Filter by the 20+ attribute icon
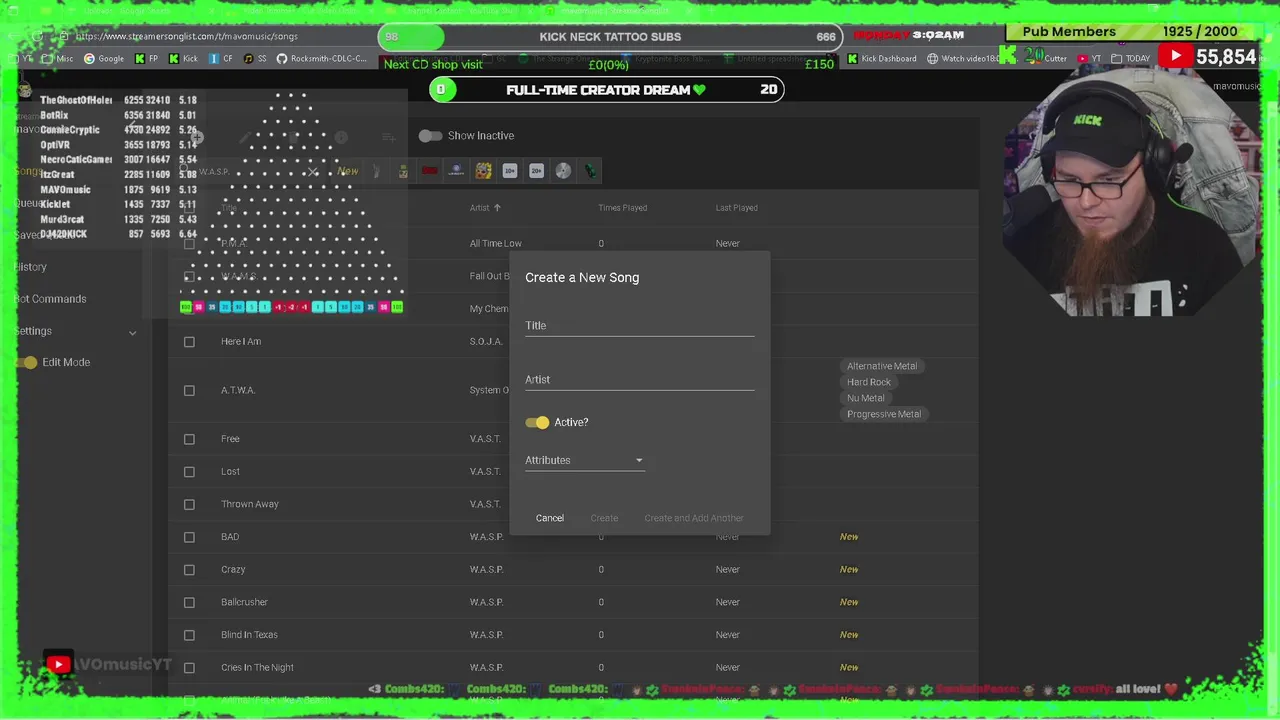The height and width of the screenshot is (720, 1280). click(x=536, y=171)
